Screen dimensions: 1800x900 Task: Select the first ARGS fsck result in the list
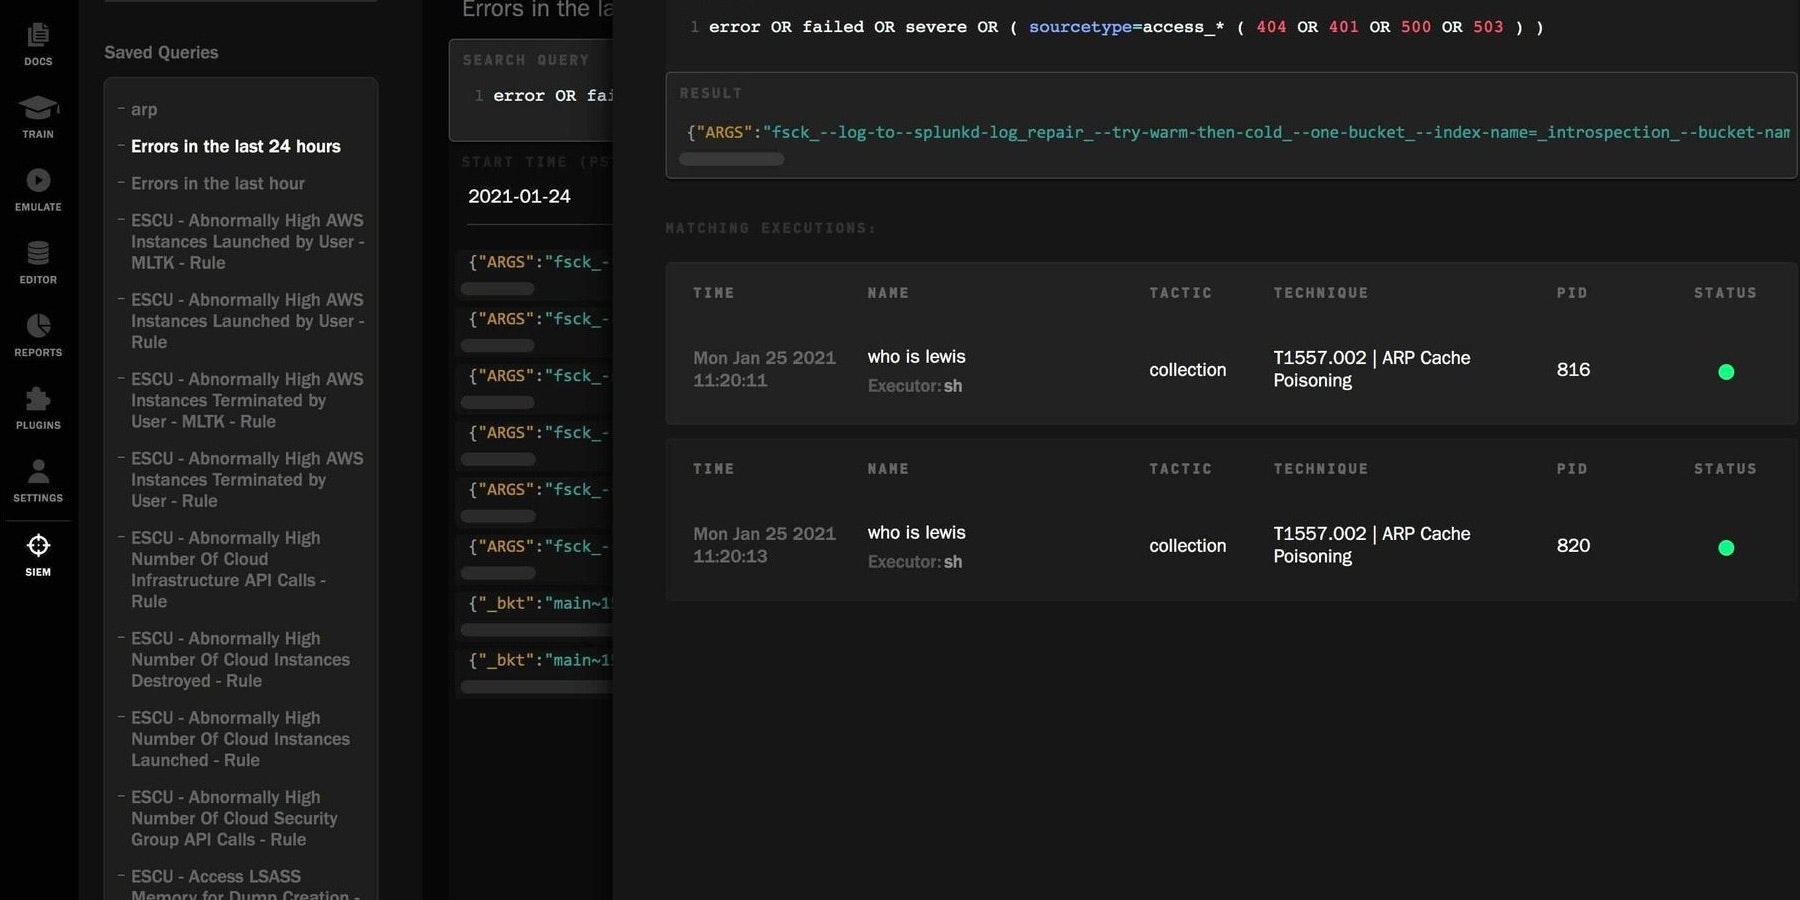539,262
